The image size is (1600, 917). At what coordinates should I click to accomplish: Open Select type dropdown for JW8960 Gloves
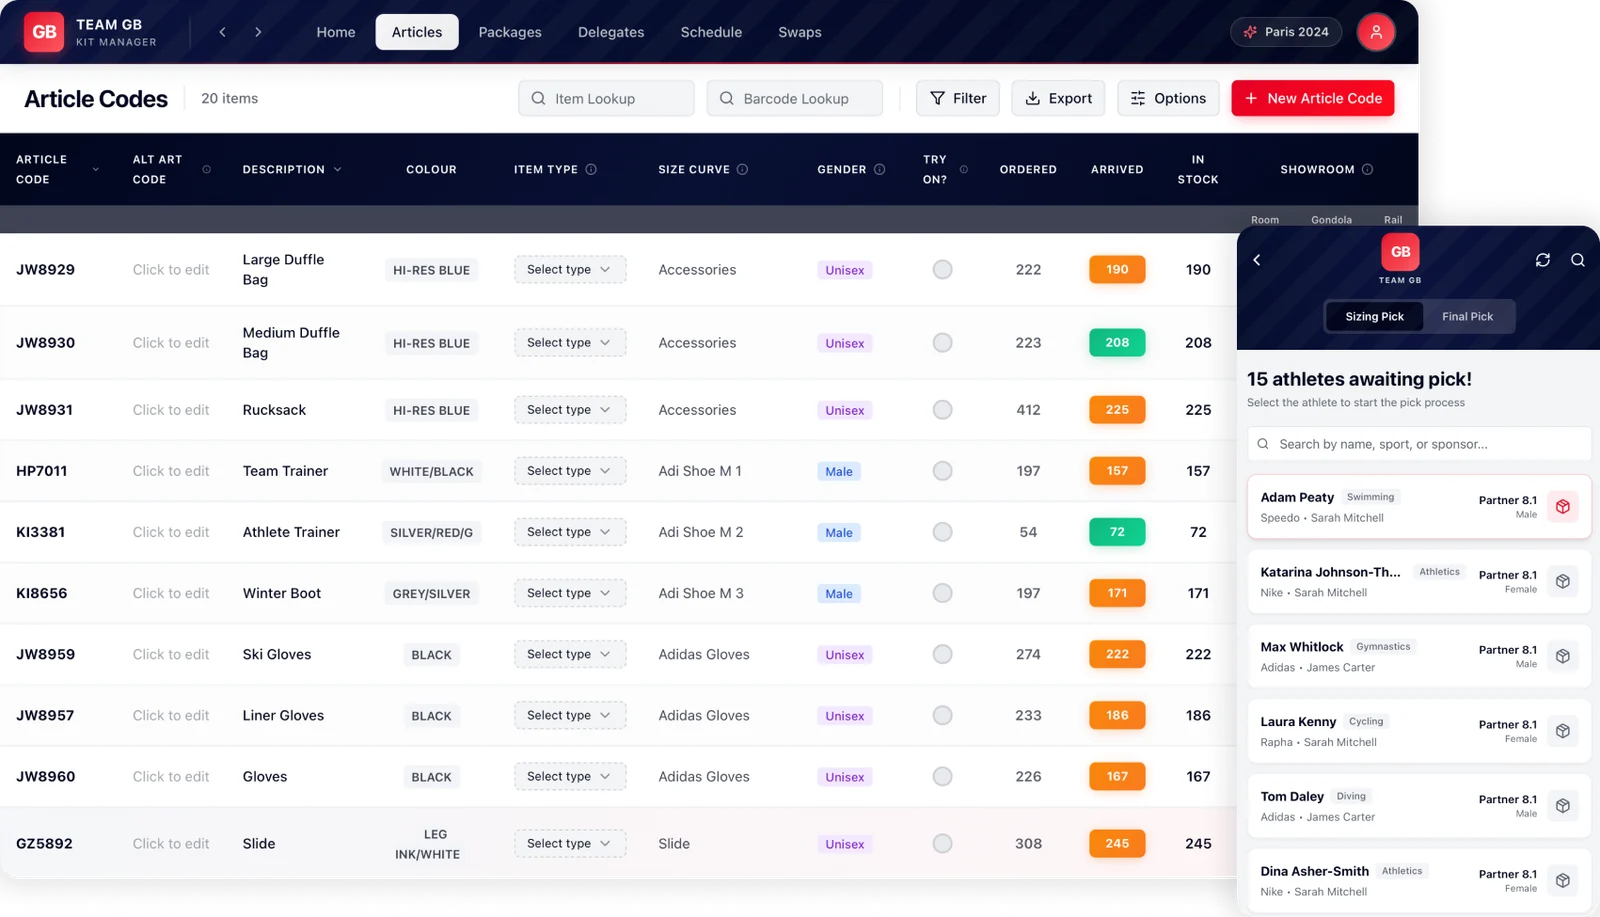570,776
